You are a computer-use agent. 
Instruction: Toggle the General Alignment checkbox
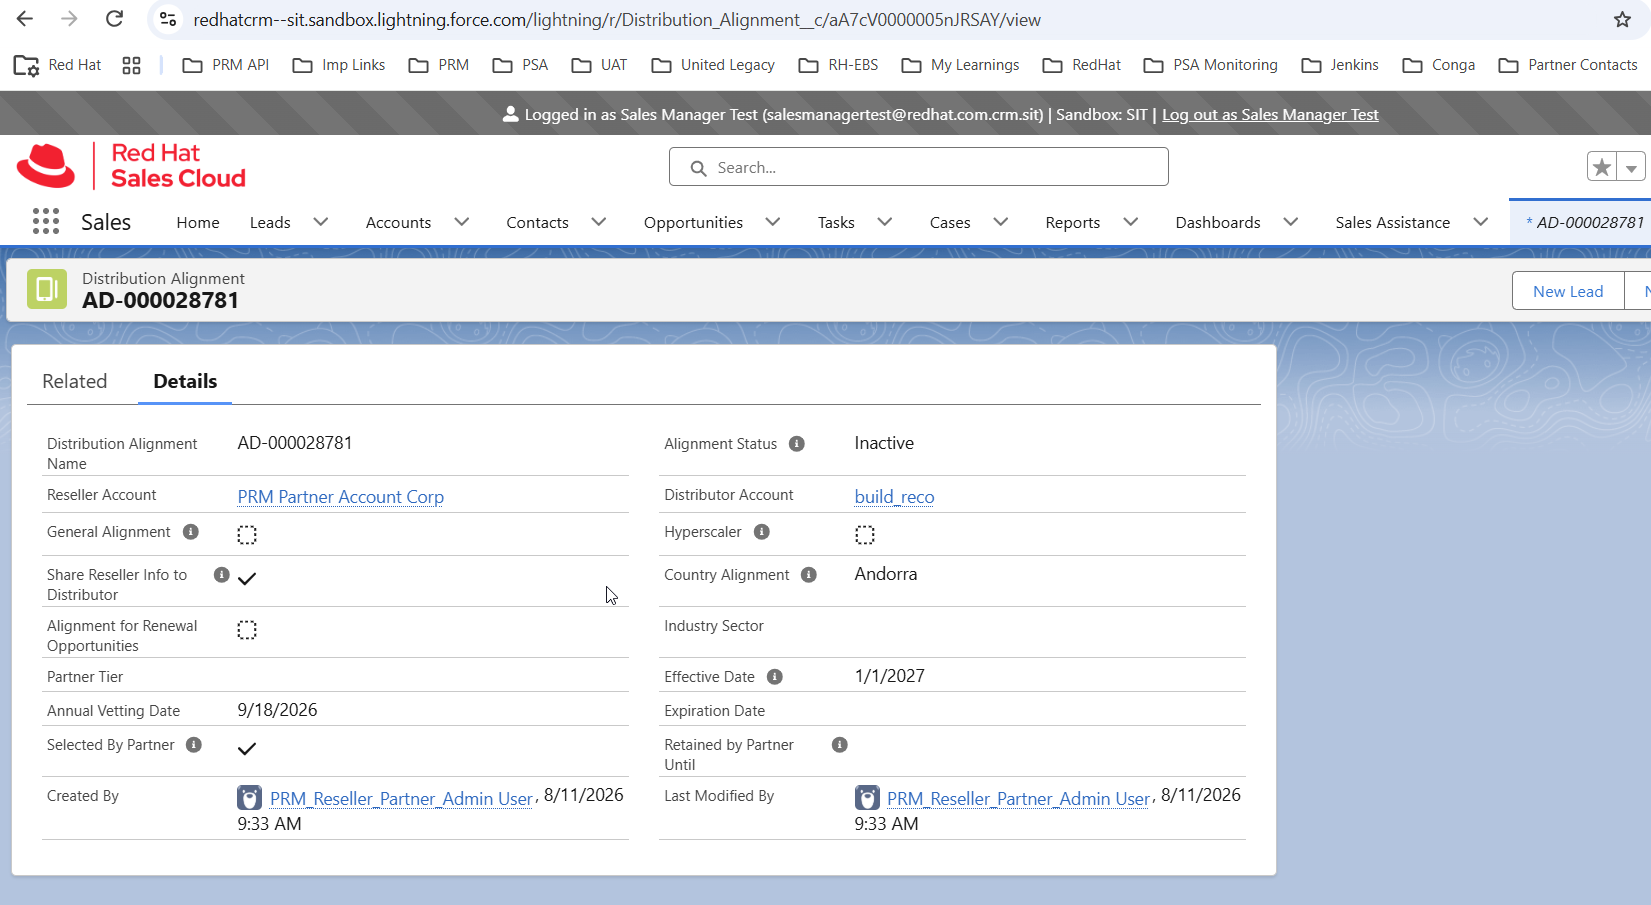coord(247,535)
